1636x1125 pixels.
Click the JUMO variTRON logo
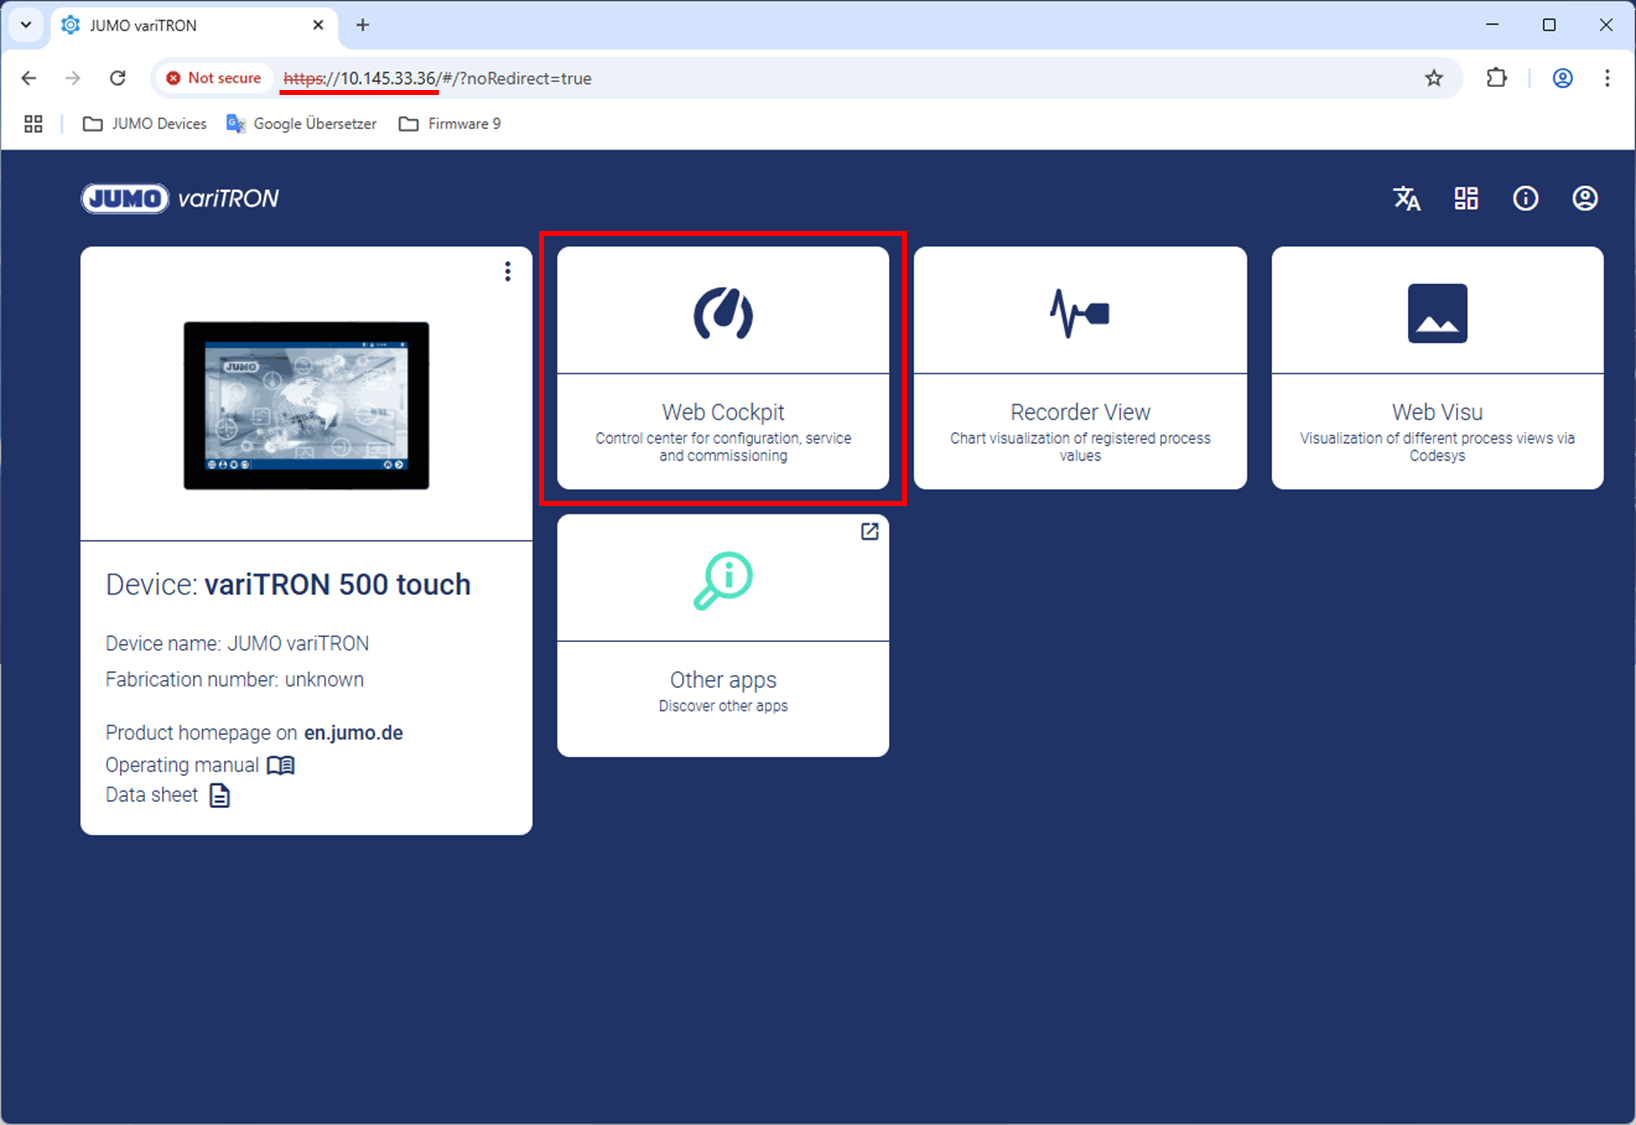pyautogui.click(x=180, y=198)
